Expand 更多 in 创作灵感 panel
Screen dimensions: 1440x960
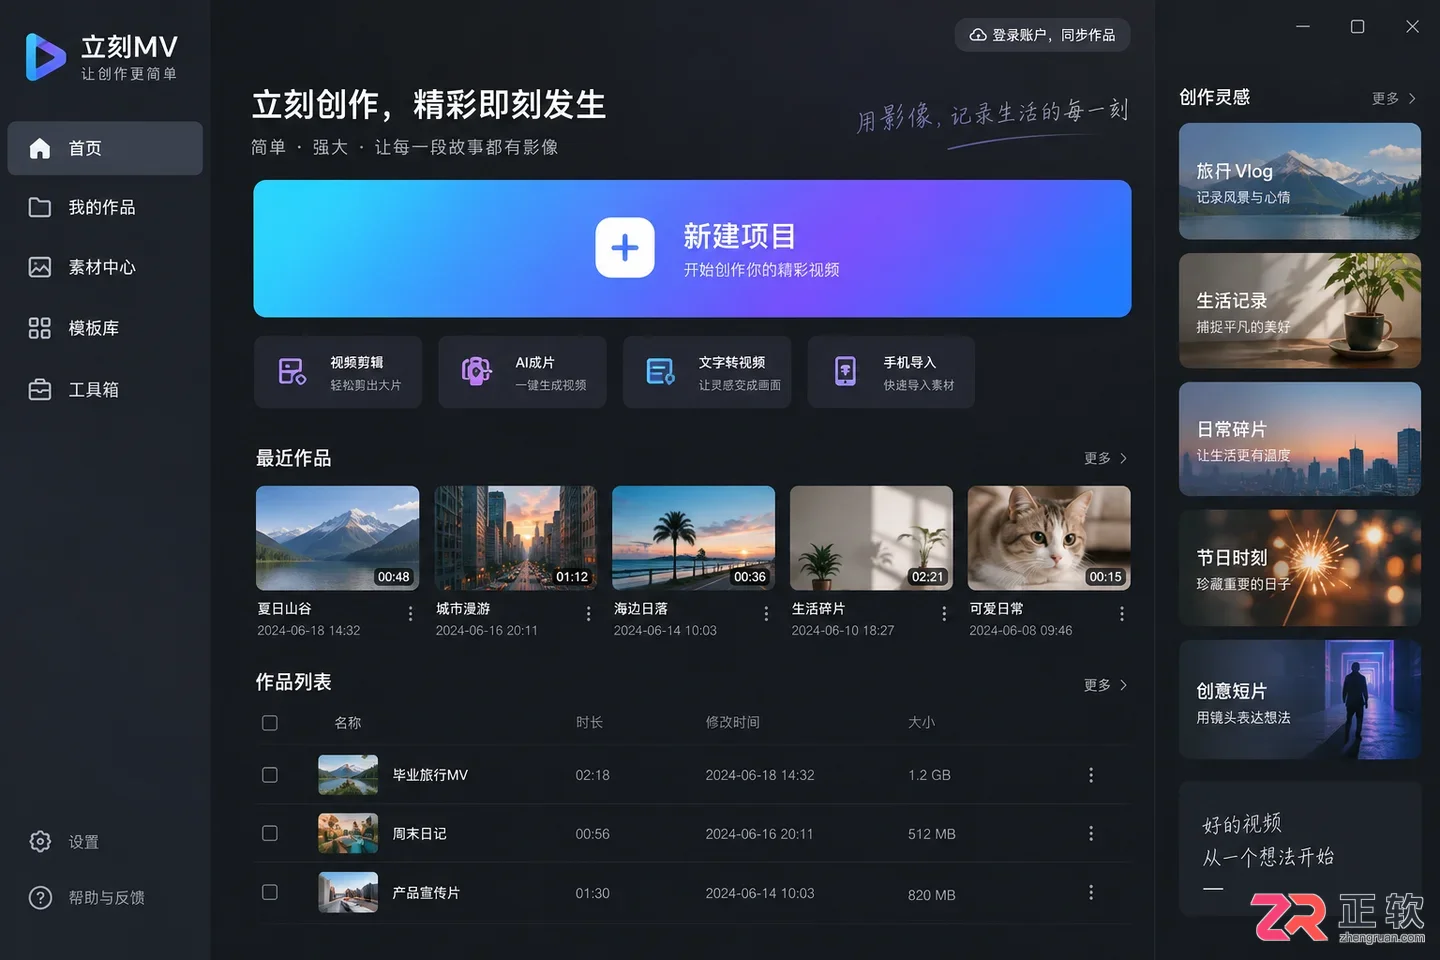(x=1394, y=98)
